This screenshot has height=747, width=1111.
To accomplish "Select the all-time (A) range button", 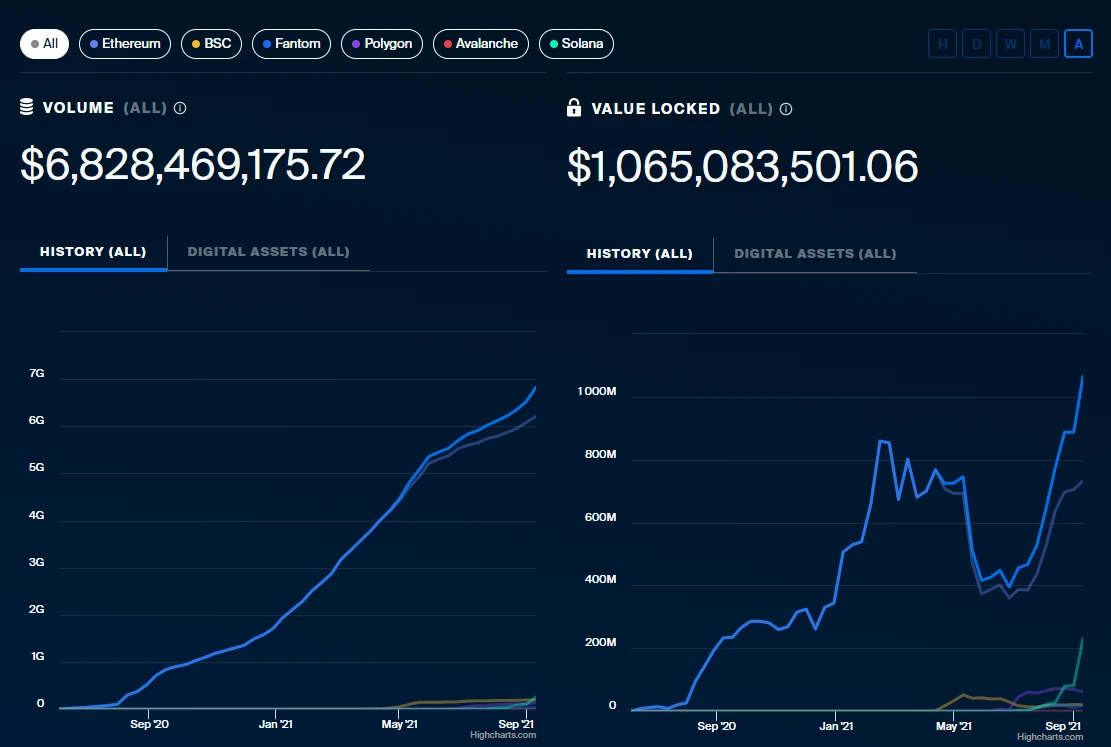I will tap(1078, 44).
